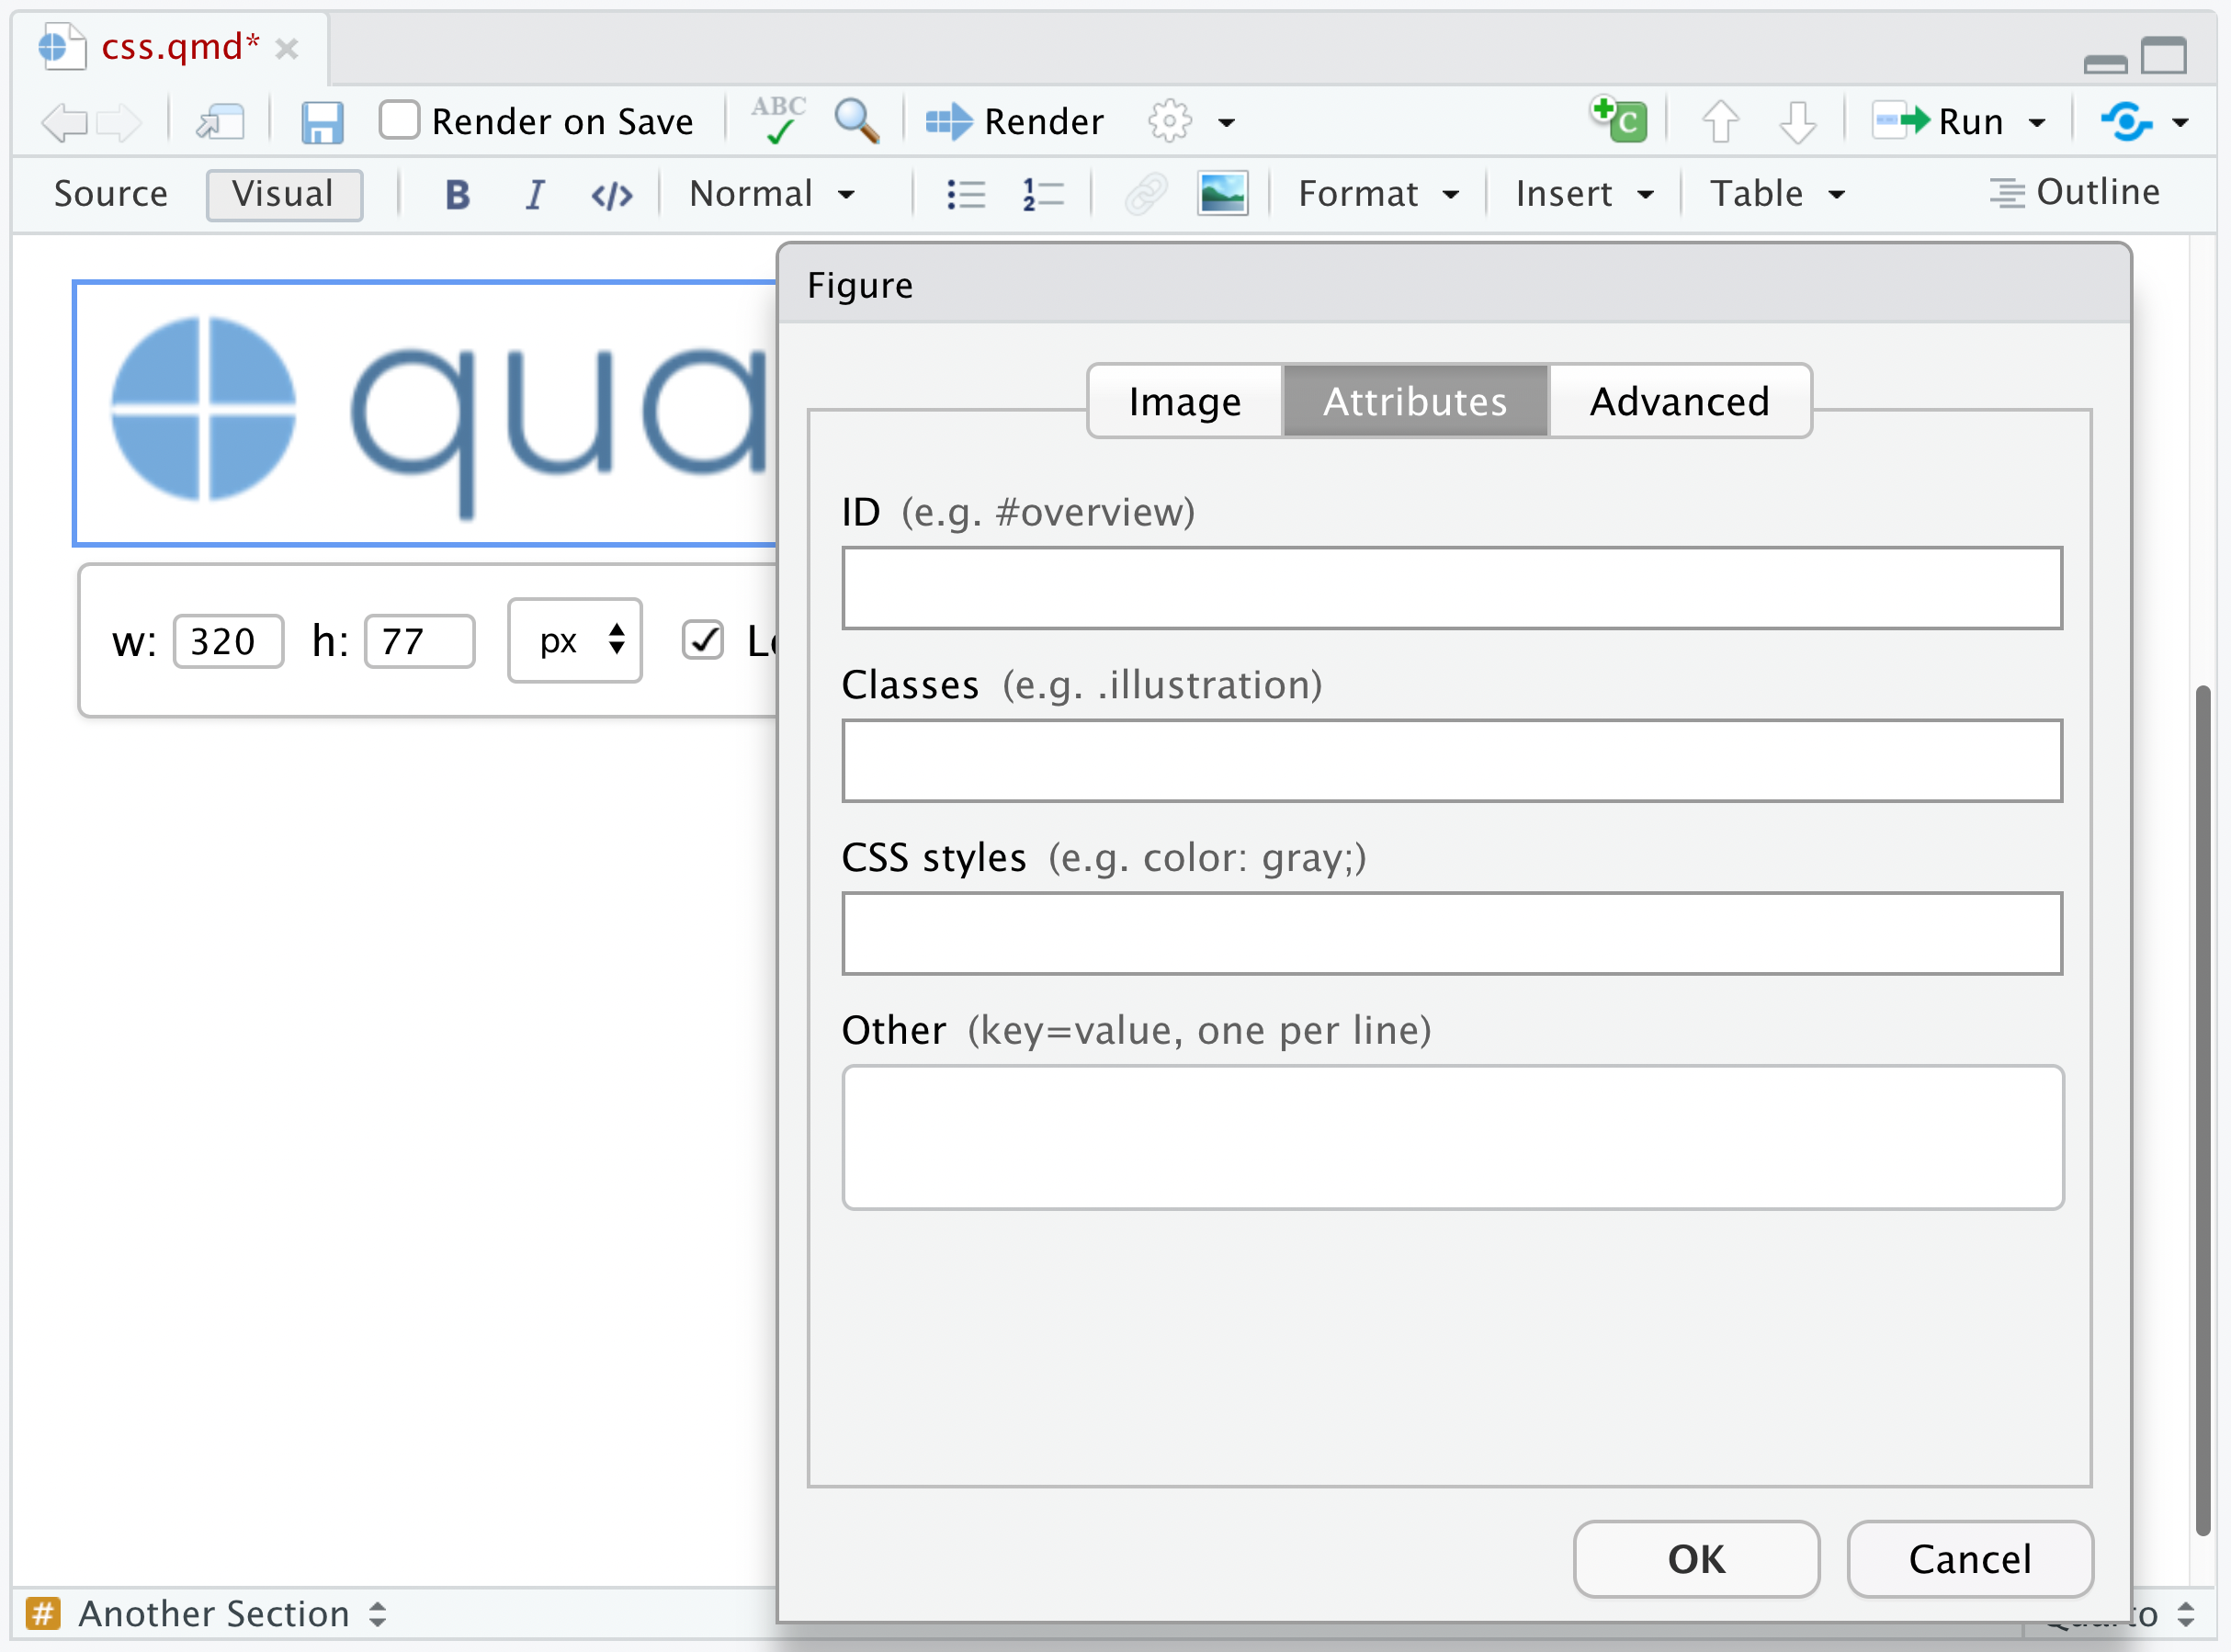Open Find/Replace magnifier icon
Image resolution: width=2231 pixels, height=1652 pixels.
pos(856,121)
